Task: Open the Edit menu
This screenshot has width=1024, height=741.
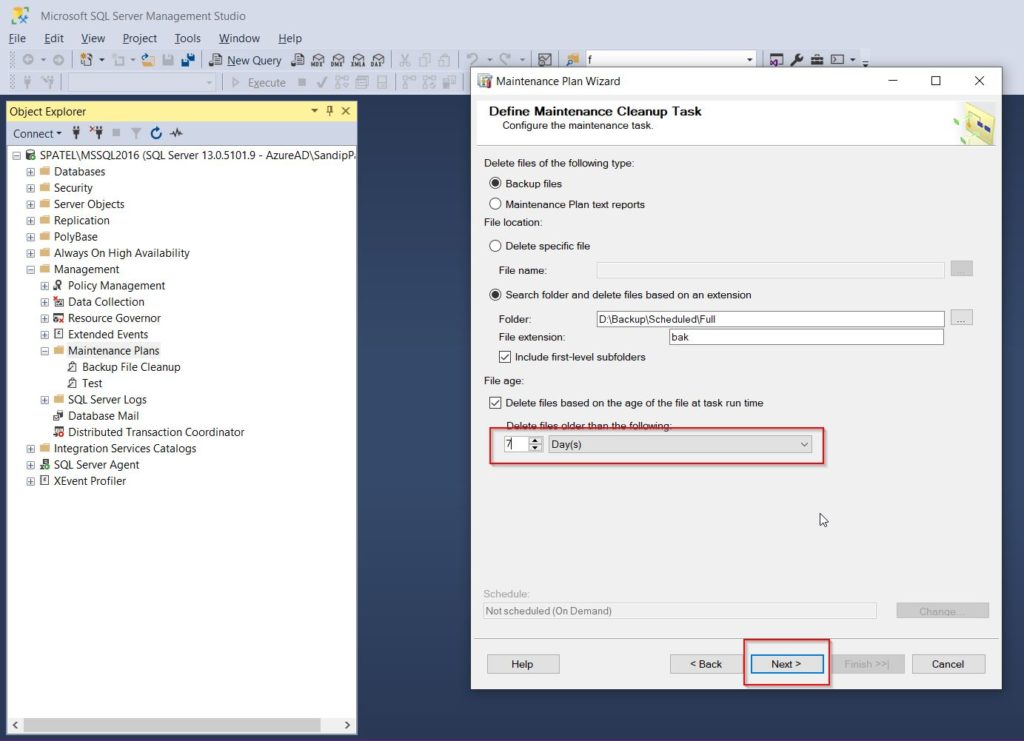Action: [x=54, y=39]
